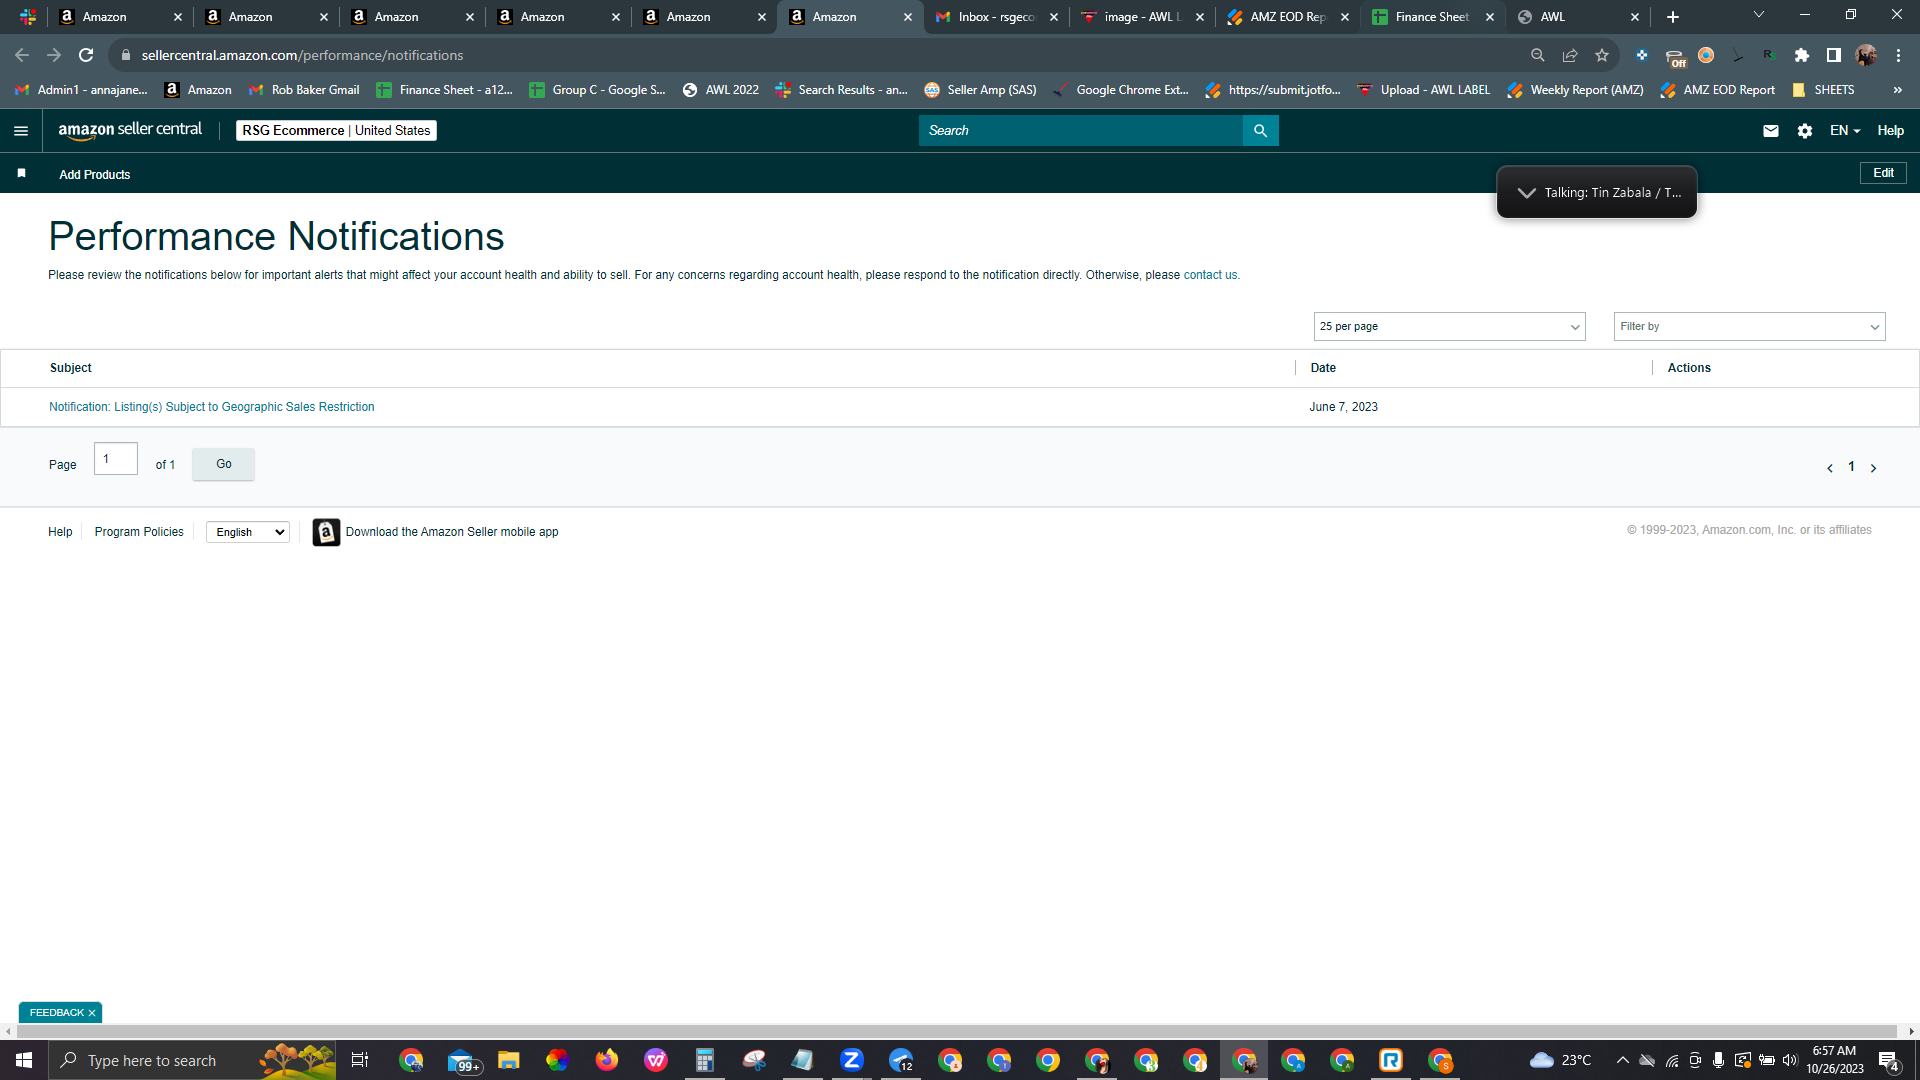Click the Windows search box Type here to search
This screenshot has width=1920, height=1080.
click(192, 1060)
